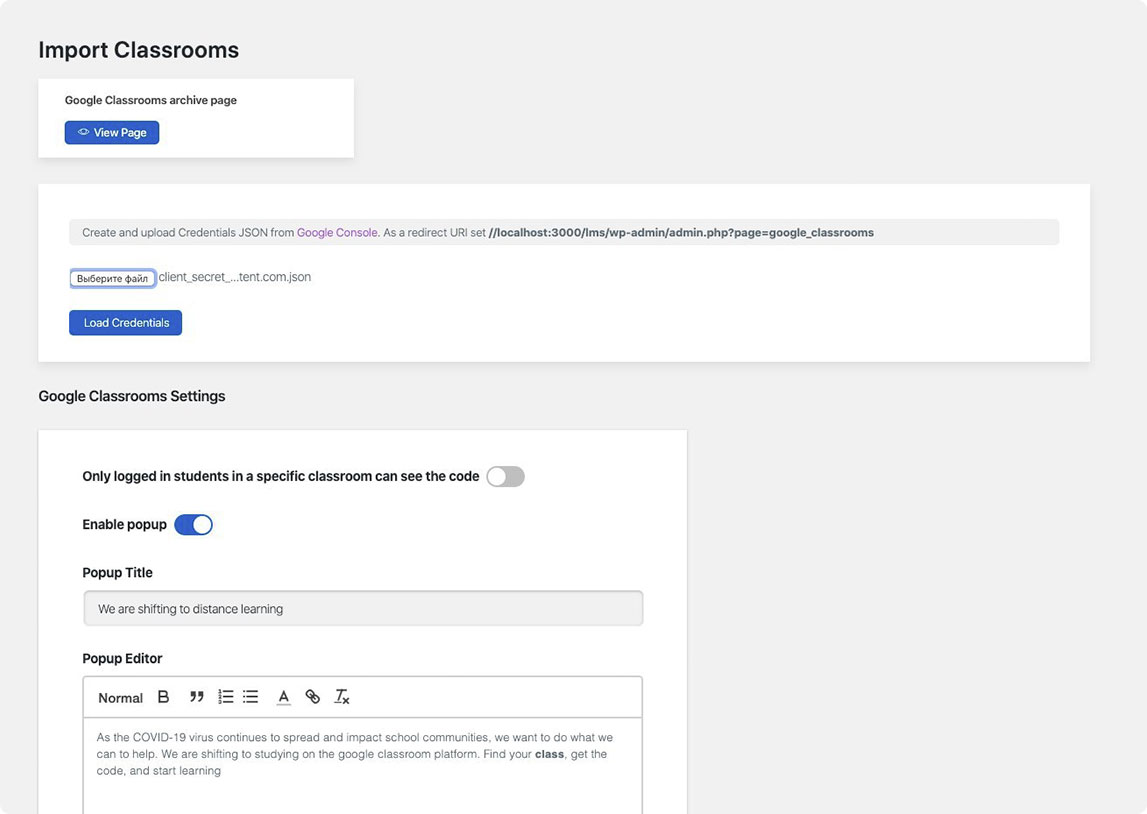The width and height of the screenshot is (1147, 814).
Task: Insert bullet list in Popup Editor
Action: [x=251, y=697]
